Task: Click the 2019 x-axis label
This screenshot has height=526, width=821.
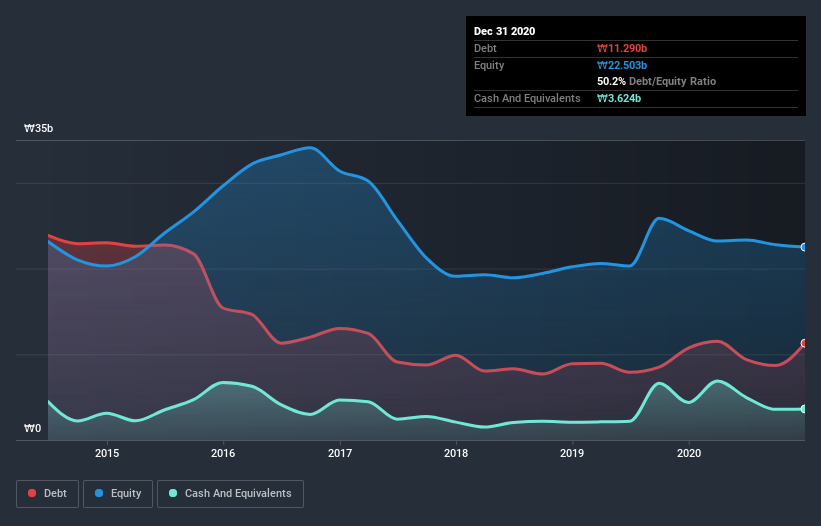Action: 572,453
